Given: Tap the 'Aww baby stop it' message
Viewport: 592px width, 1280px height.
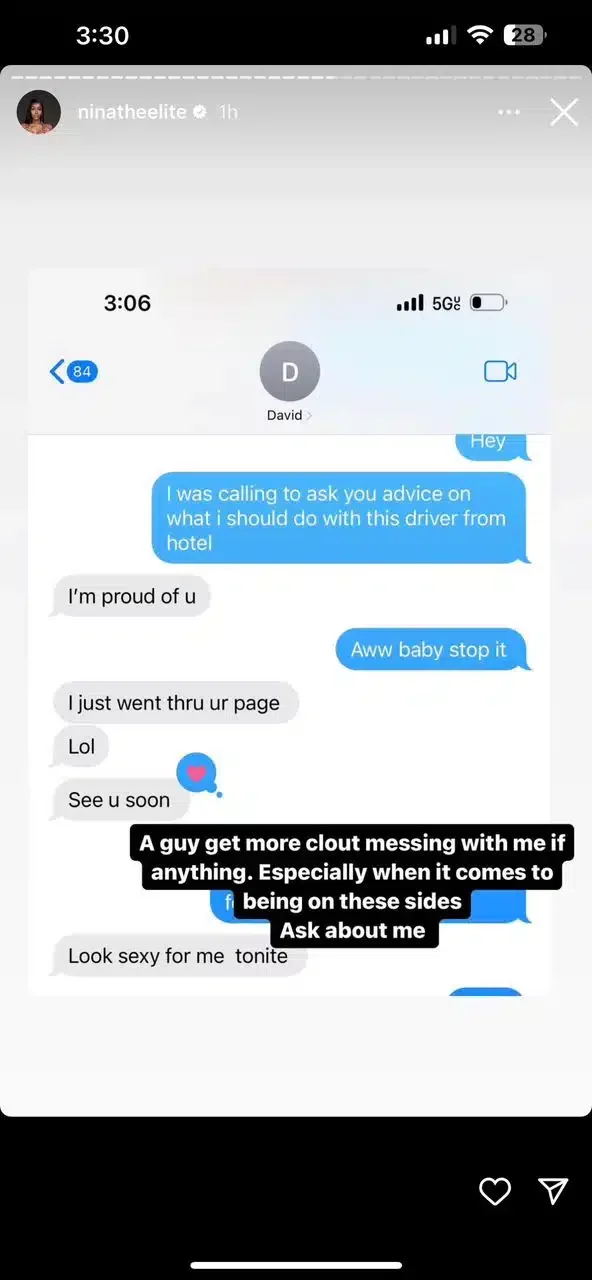Looking at the screenshot, I should 429,650.
